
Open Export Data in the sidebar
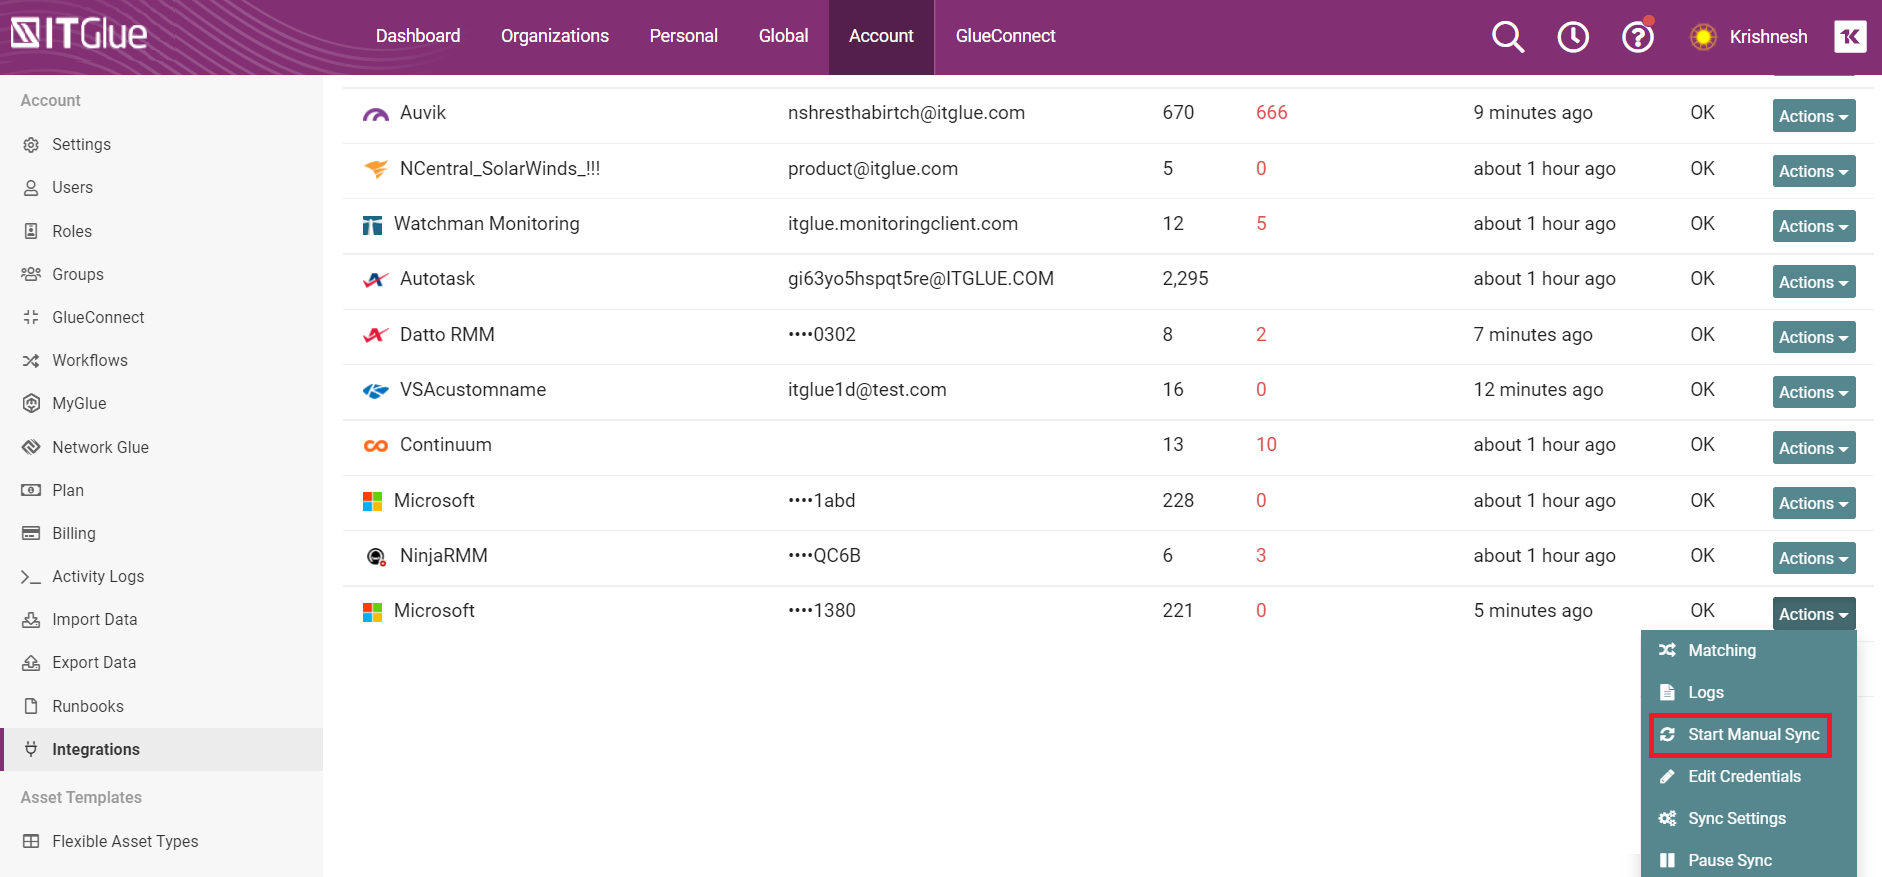(x=94, y=662)
